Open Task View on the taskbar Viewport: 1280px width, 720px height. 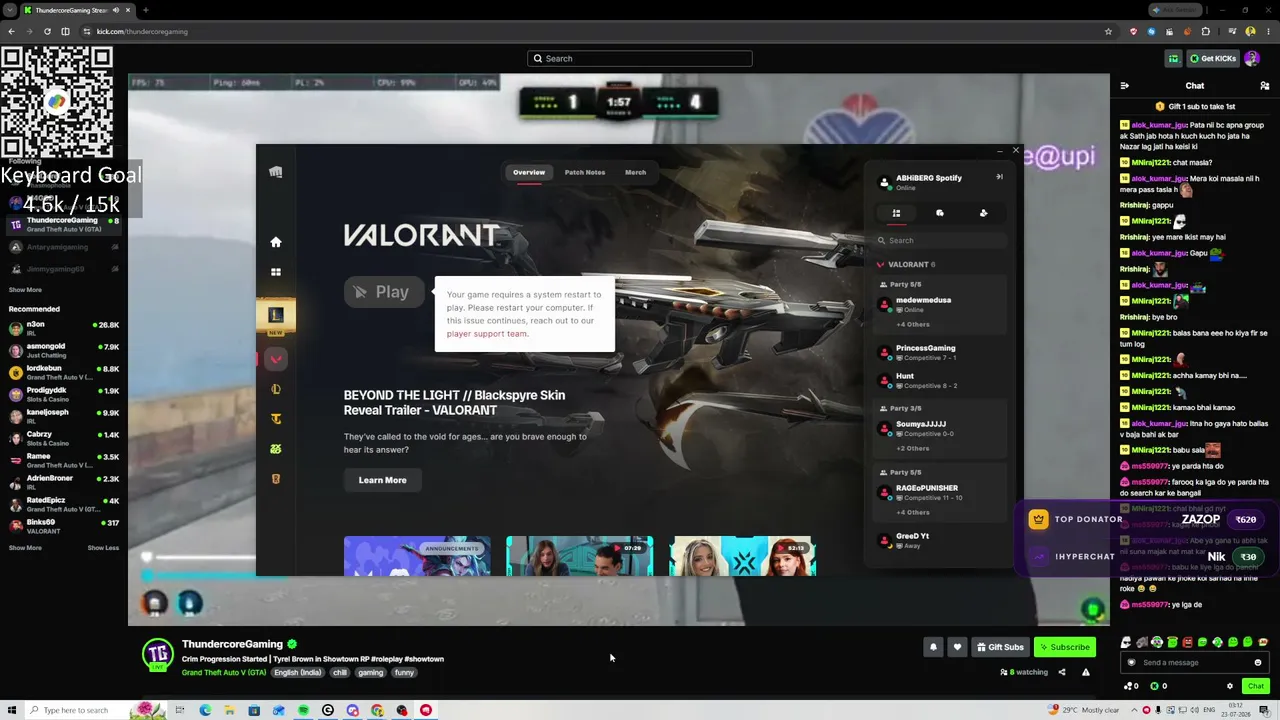[x=180, y=710]
